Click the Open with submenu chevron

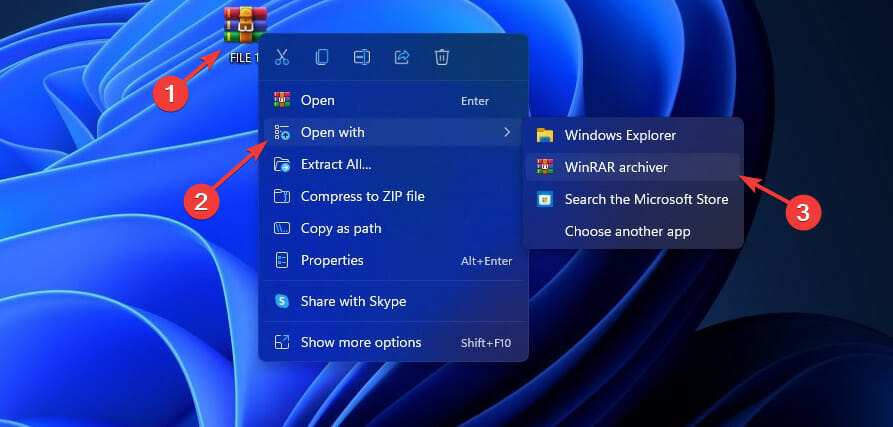(x=507, y=133)
